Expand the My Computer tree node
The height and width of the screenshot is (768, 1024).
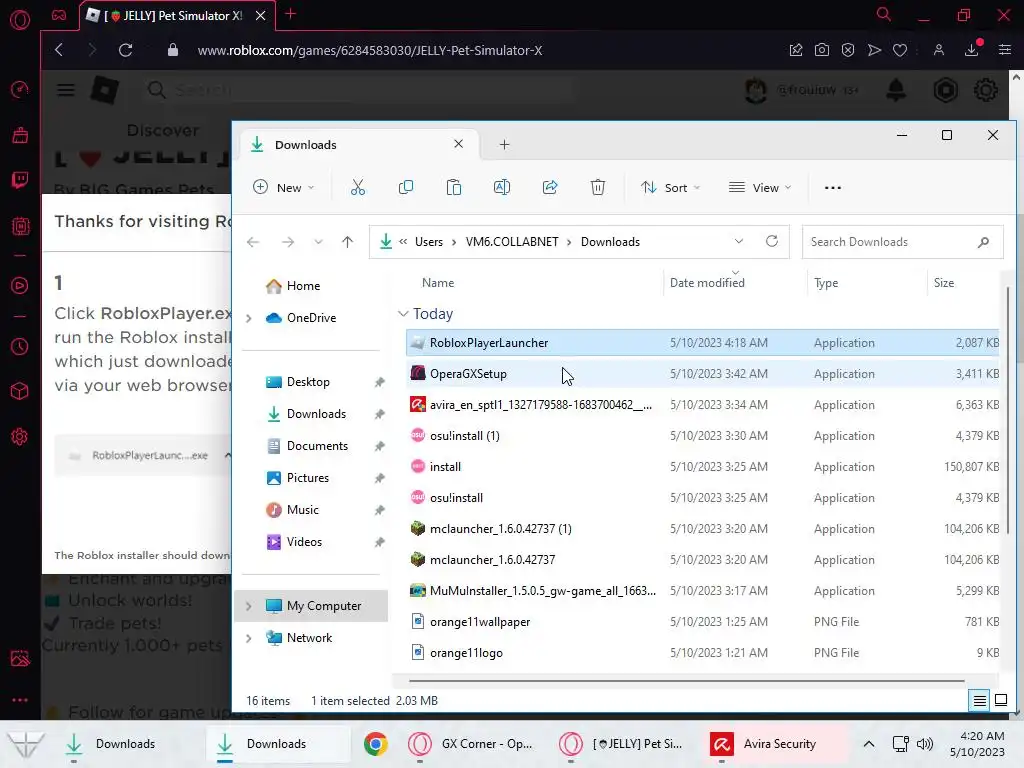[x=248, y=606]
